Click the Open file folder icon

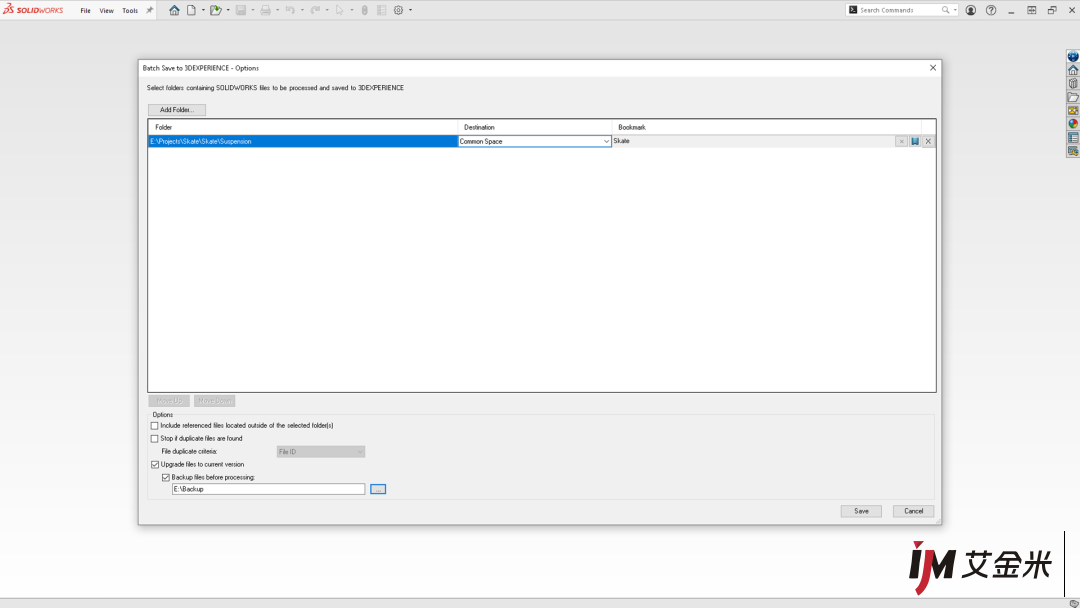pos(216,10)
